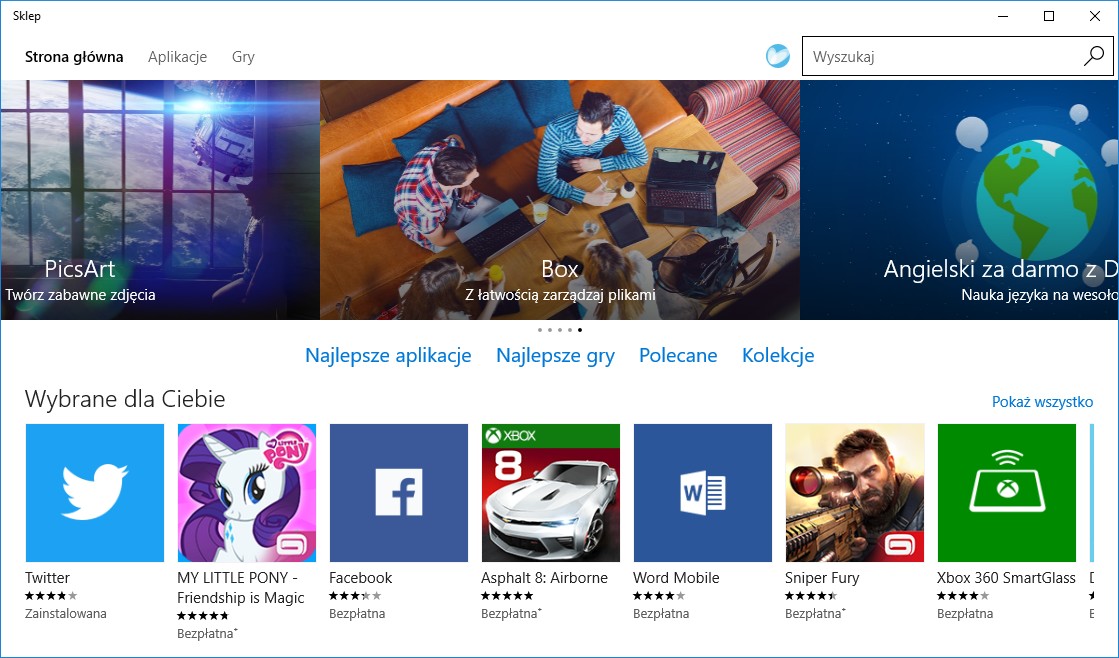Open the Asphalt 8: Airborne game icon
The image size is (1119, 658).
(x=551, y=493)
